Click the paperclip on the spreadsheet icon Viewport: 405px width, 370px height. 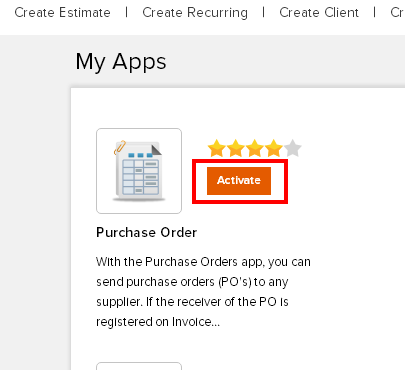coord(120,148)
